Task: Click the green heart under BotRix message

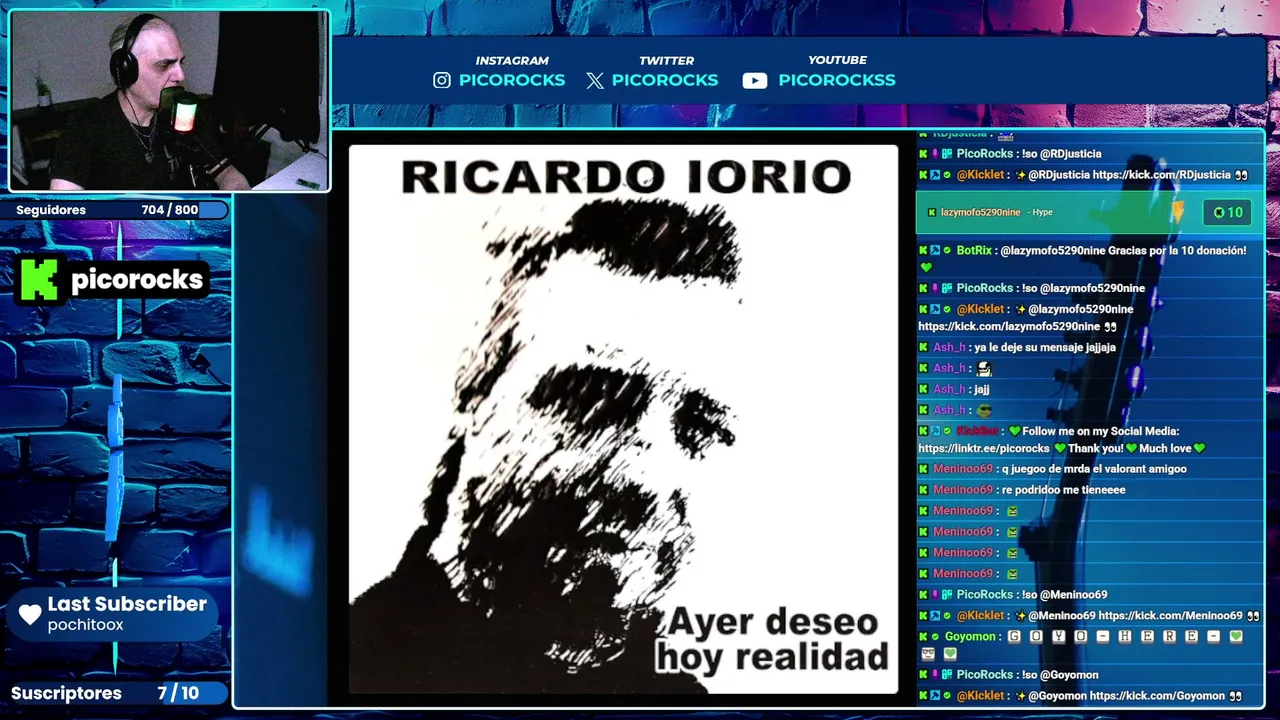Action: coord(926,268)
